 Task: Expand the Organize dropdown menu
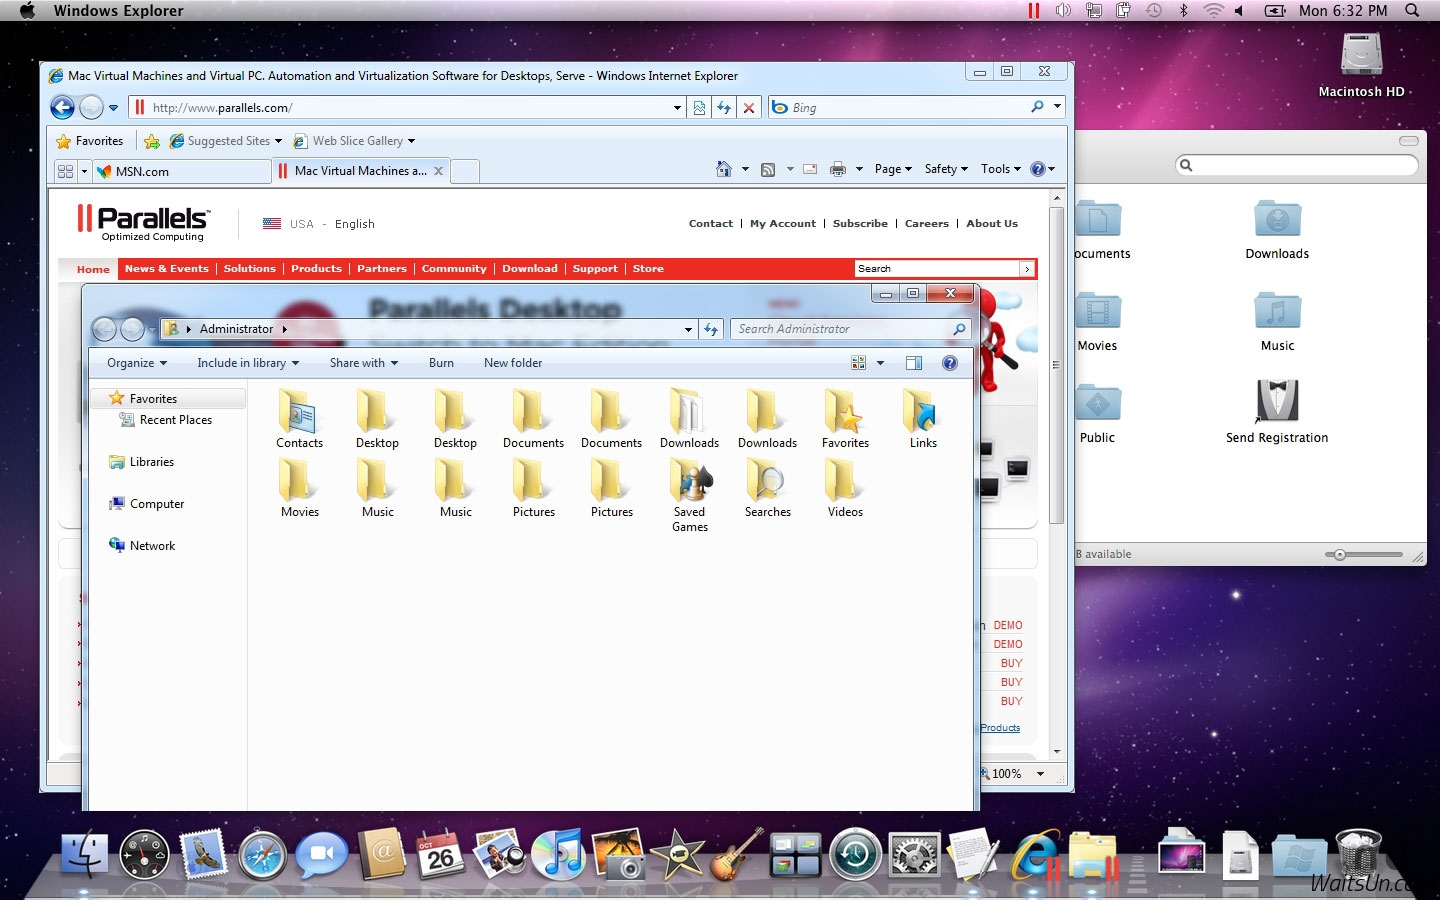(x=137, y=363)
